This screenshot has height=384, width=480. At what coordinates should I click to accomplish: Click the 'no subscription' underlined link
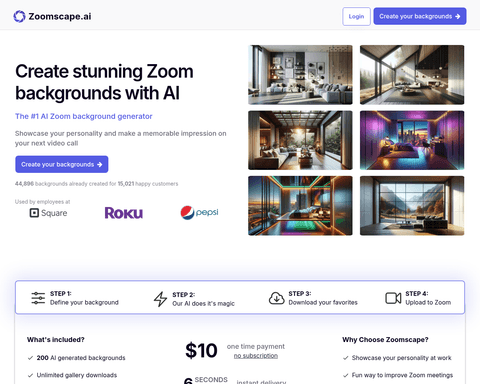click(x=256, y=356)
